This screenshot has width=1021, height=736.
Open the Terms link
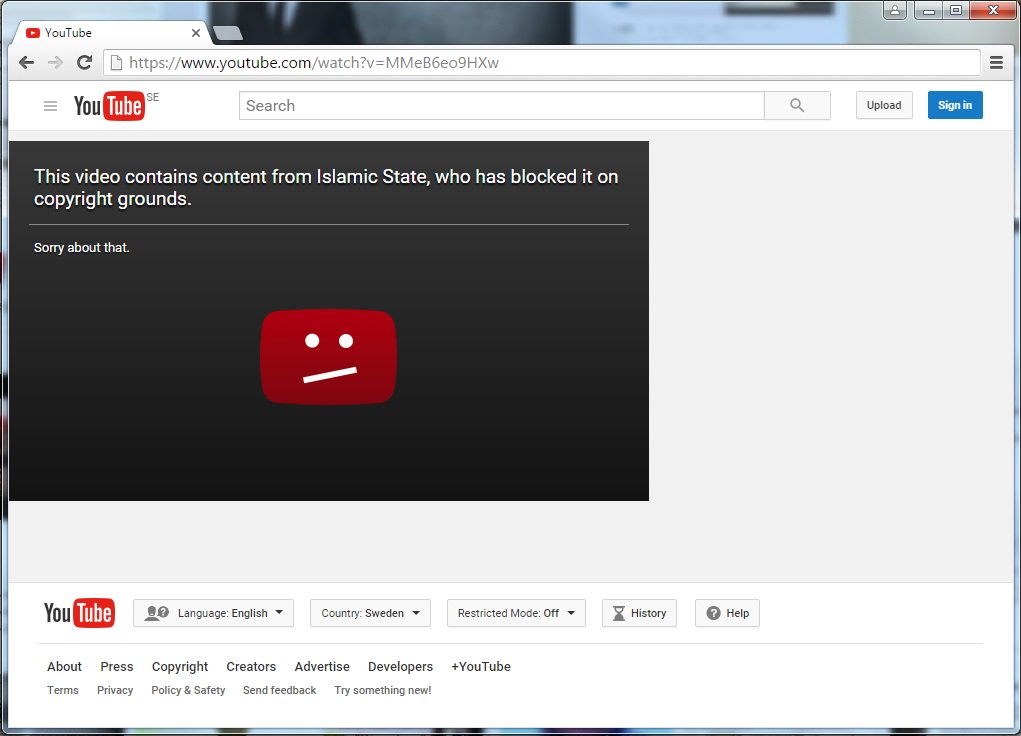tap(63, 690)
